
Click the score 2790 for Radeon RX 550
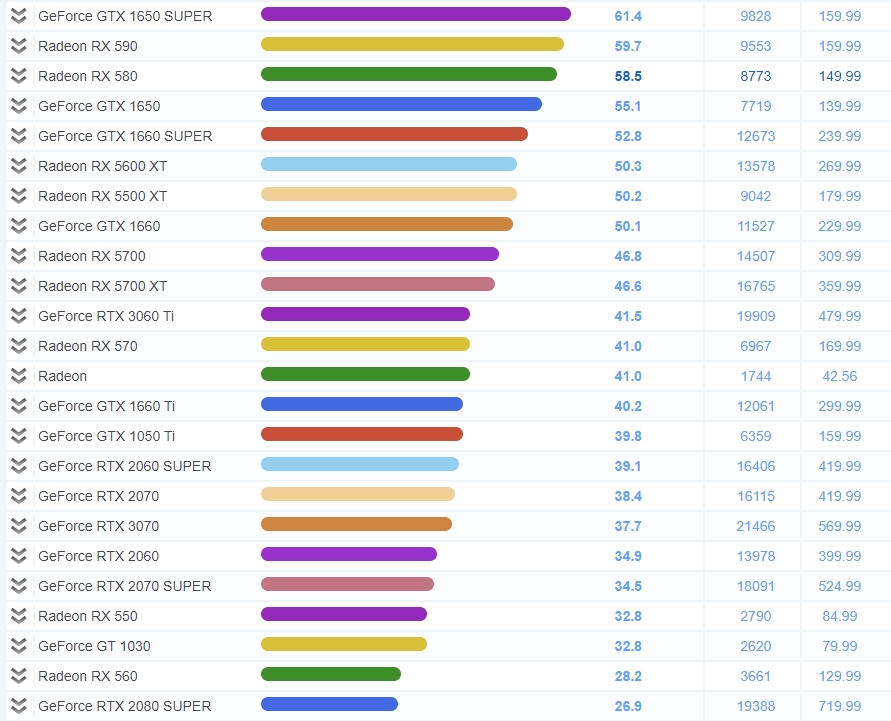(x=756, y=616)
